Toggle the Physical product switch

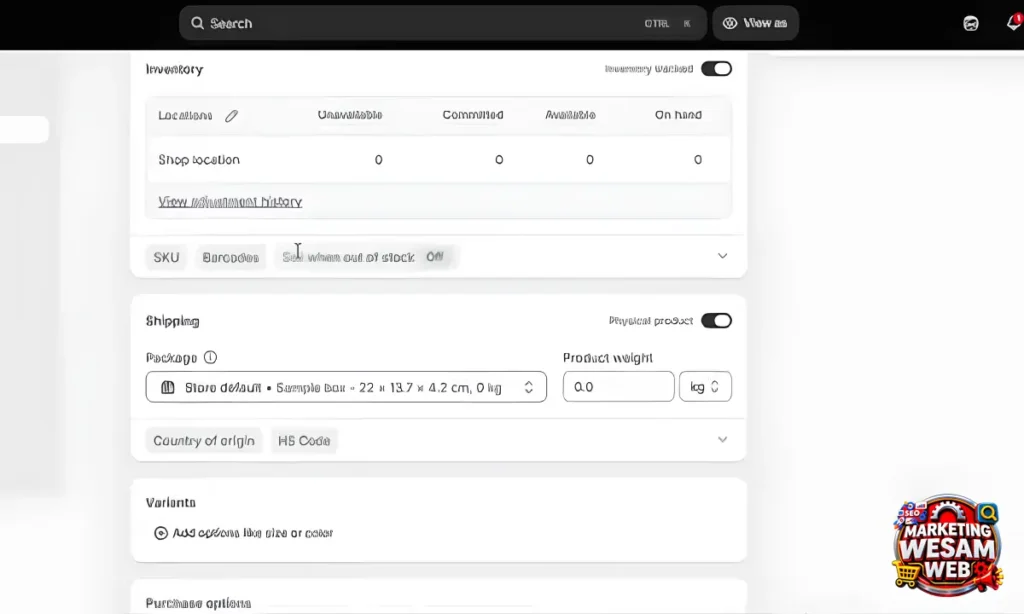[716, 321]
